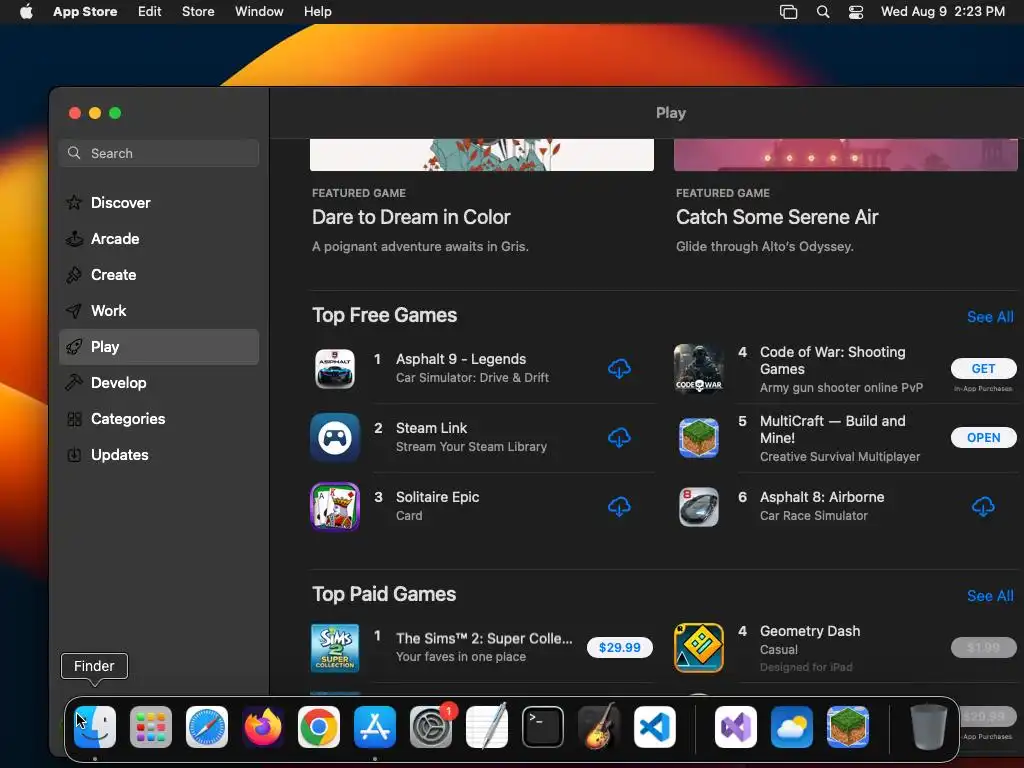Click the Asphalt 9 app icon
This screenshot has height=768, width=1024.
(x=334, y=368)
